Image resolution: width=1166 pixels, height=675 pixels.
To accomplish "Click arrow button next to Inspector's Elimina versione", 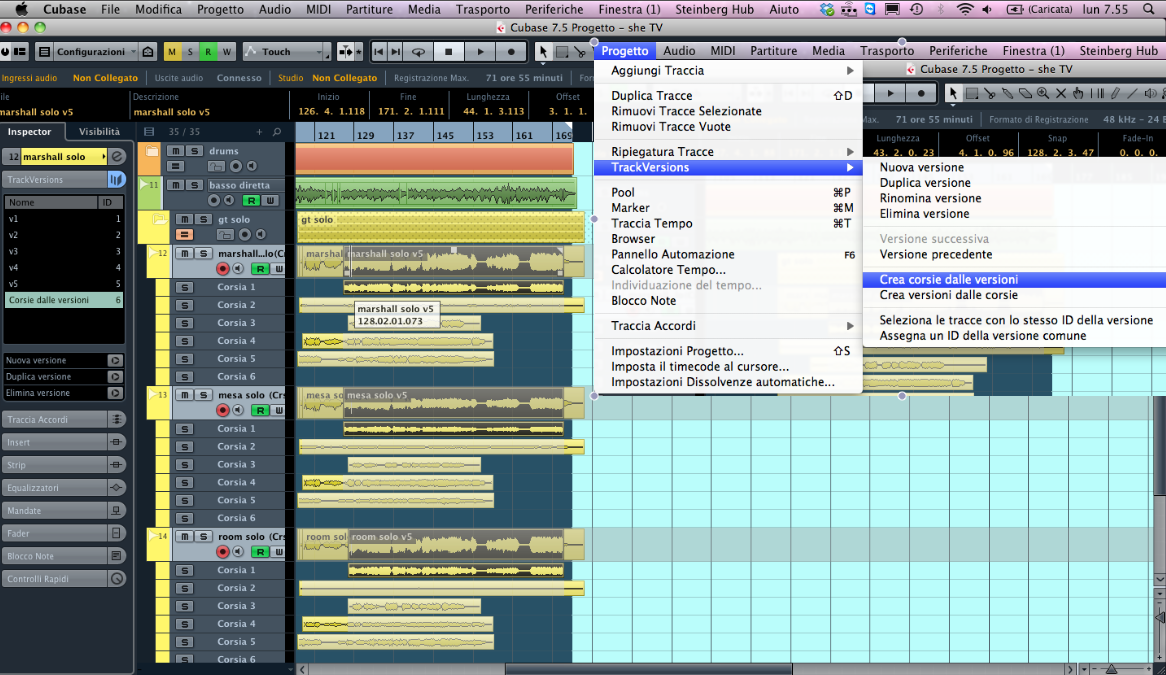I will (115, 393).
